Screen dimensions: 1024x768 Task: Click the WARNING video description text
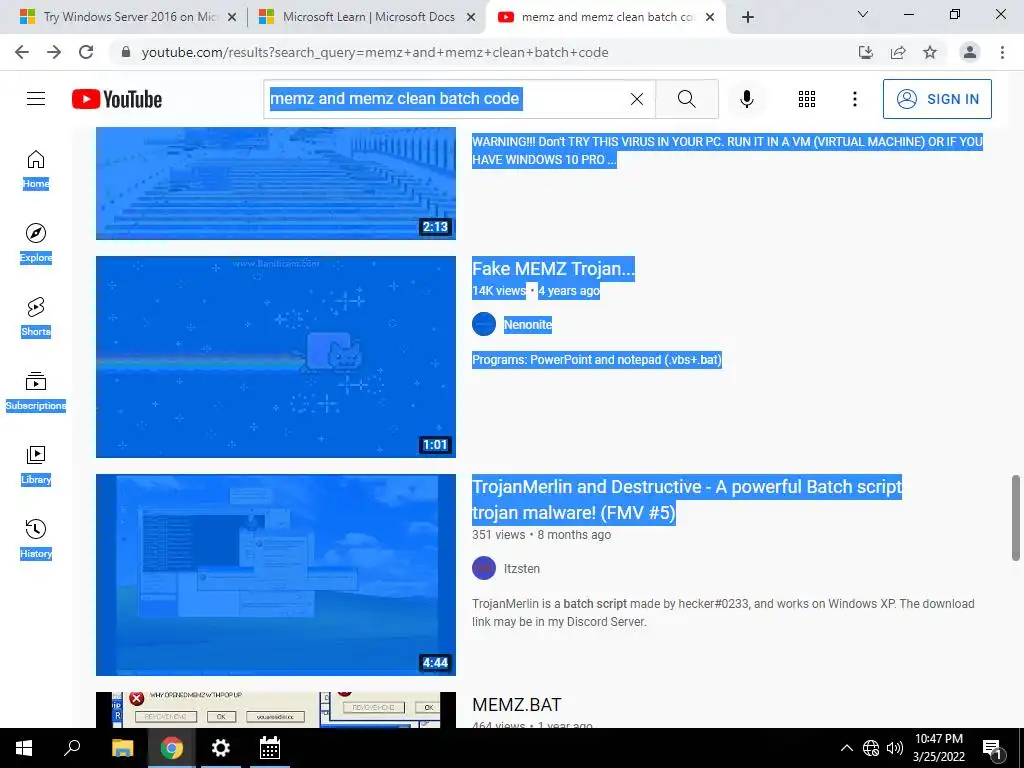tap(728, 151)
